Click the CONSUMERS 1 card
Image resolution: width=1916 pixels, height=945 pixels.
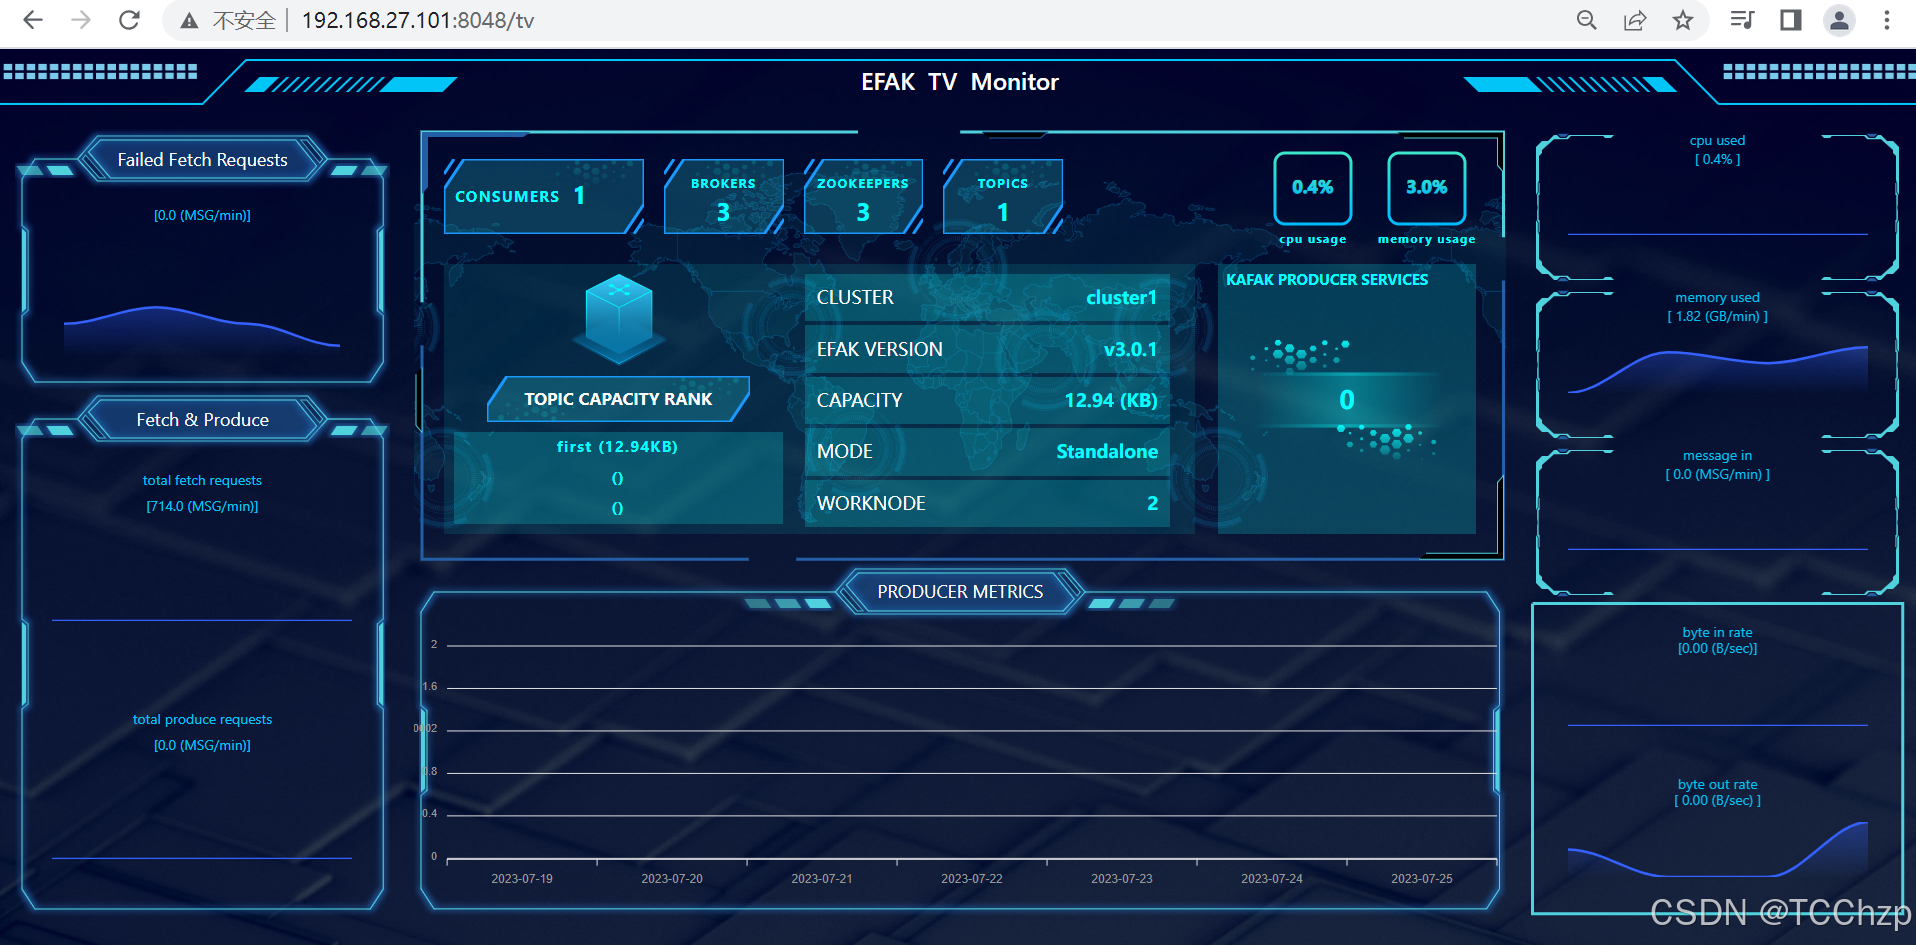tap(543, 196)
